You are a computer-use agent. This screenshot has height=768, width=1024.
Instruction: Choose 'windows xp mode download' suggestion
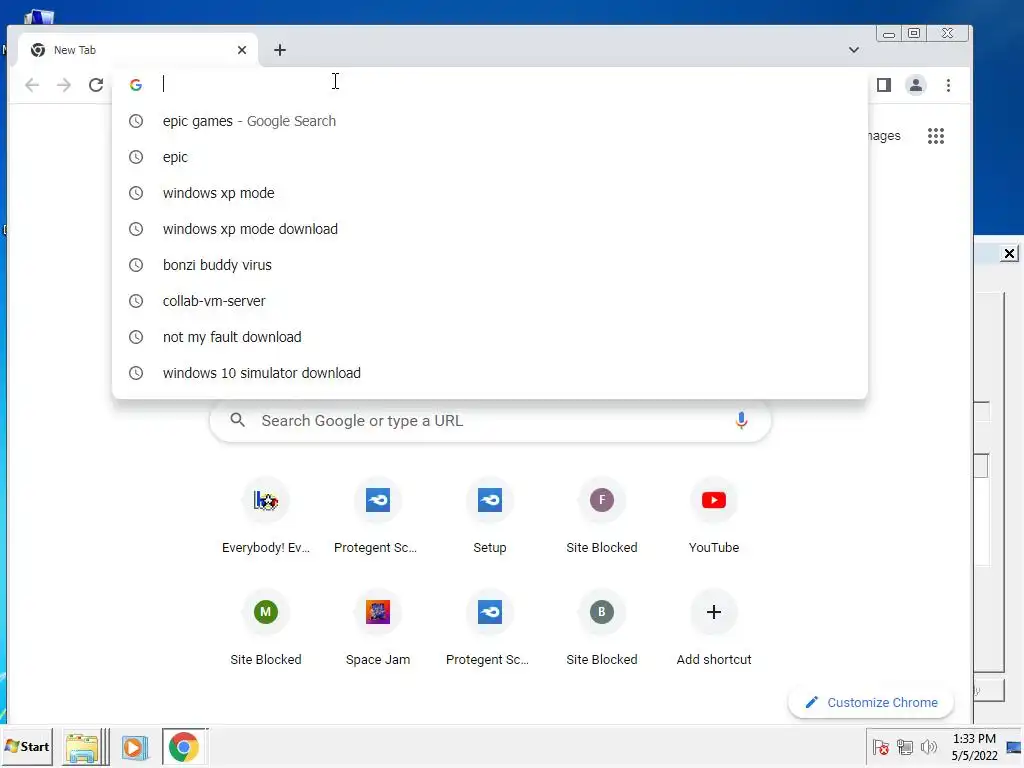point(490,229)
